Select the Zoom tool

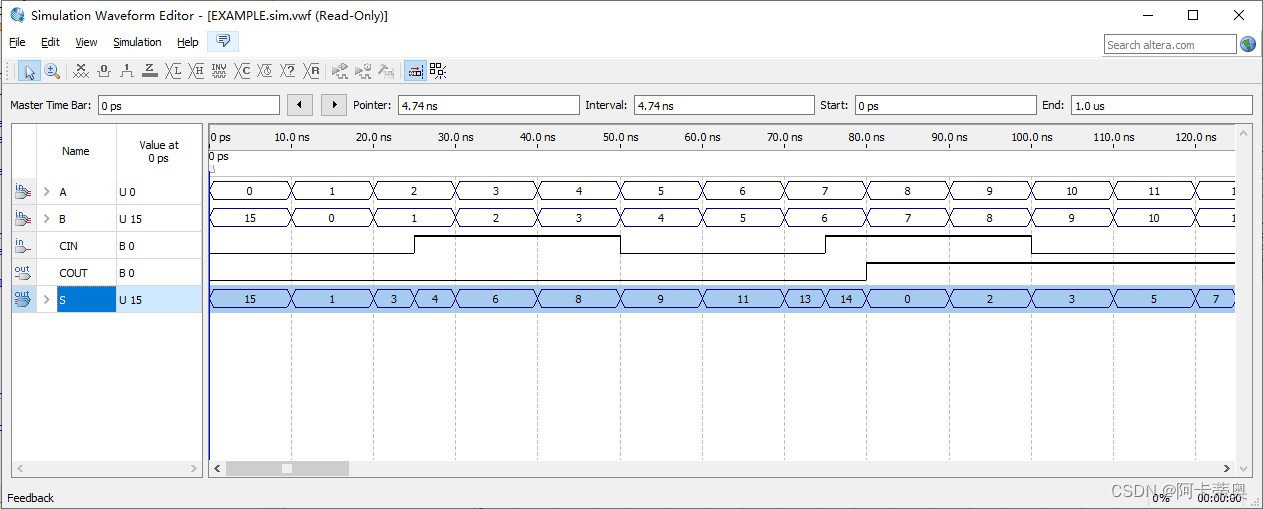tap(52, 71)
